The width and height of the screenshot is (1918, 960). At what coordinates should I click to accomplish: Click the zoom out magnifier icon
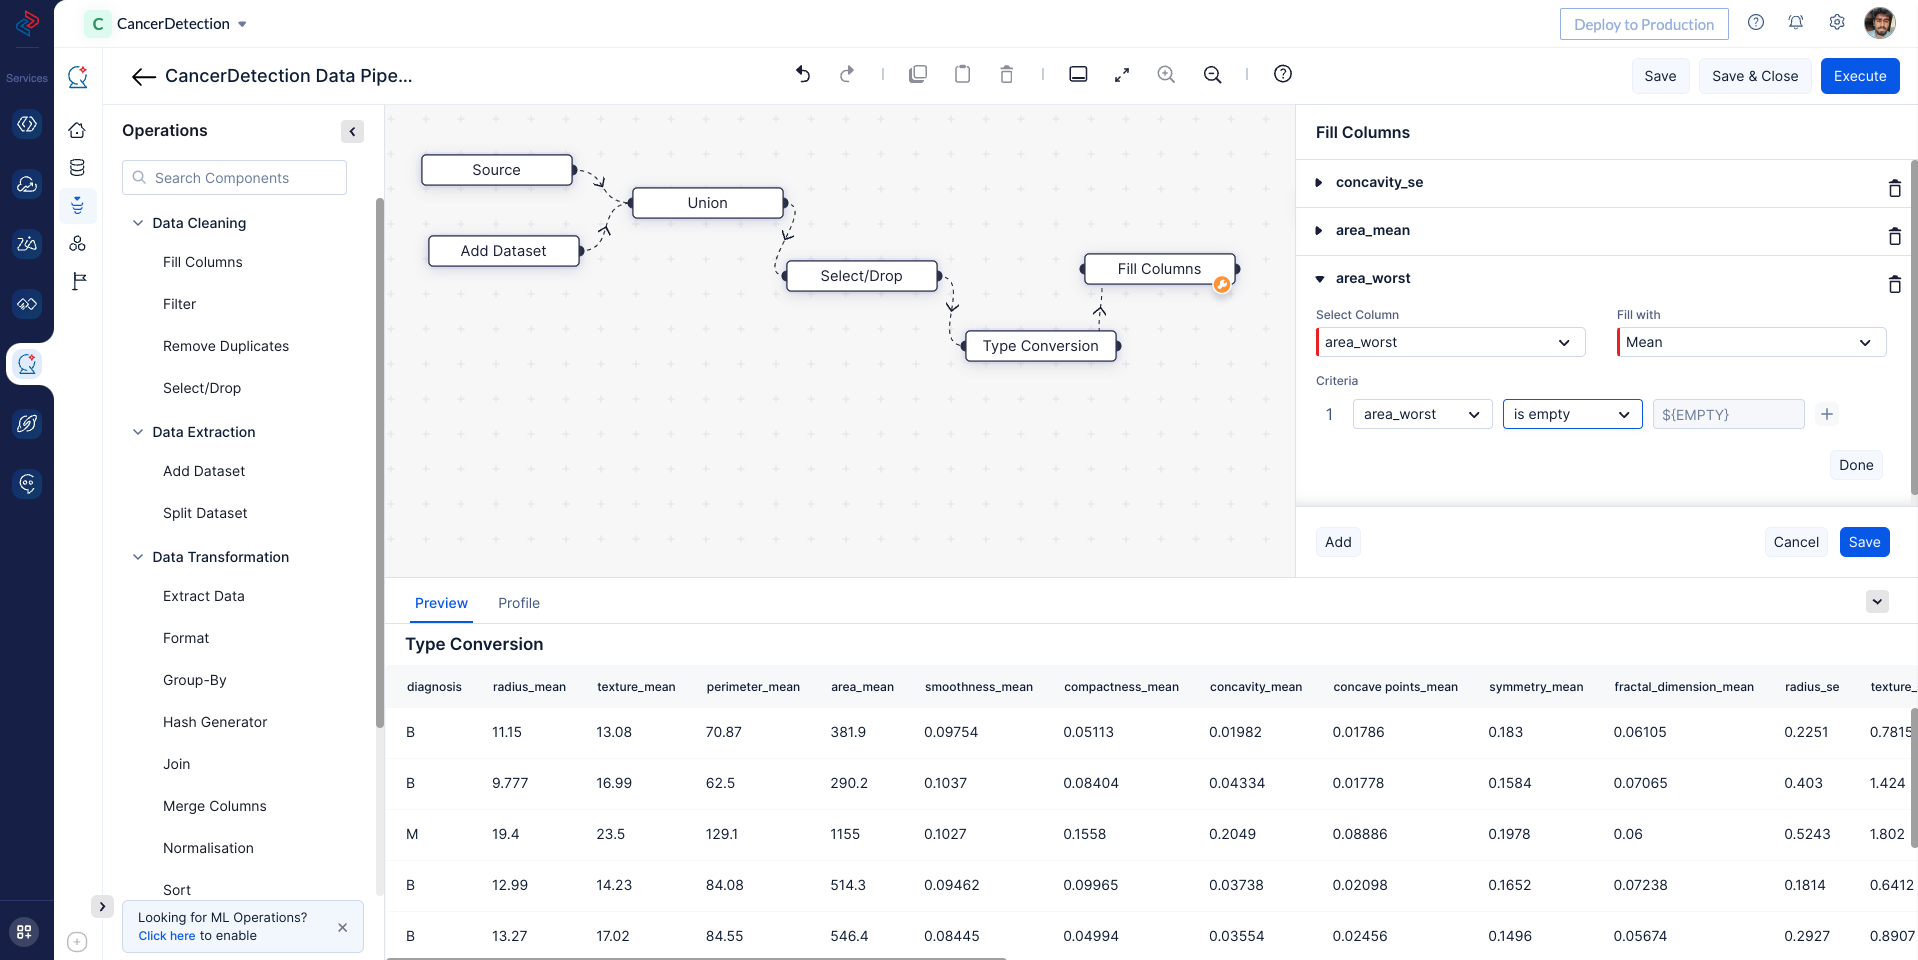[x=1212, y=74]
